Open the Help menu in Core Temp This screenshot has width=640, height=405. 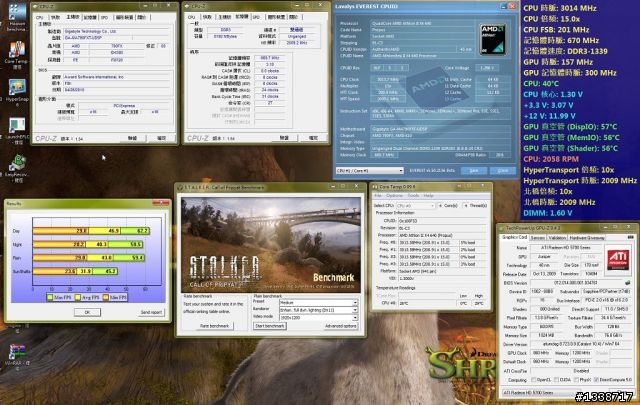[428, 196]
